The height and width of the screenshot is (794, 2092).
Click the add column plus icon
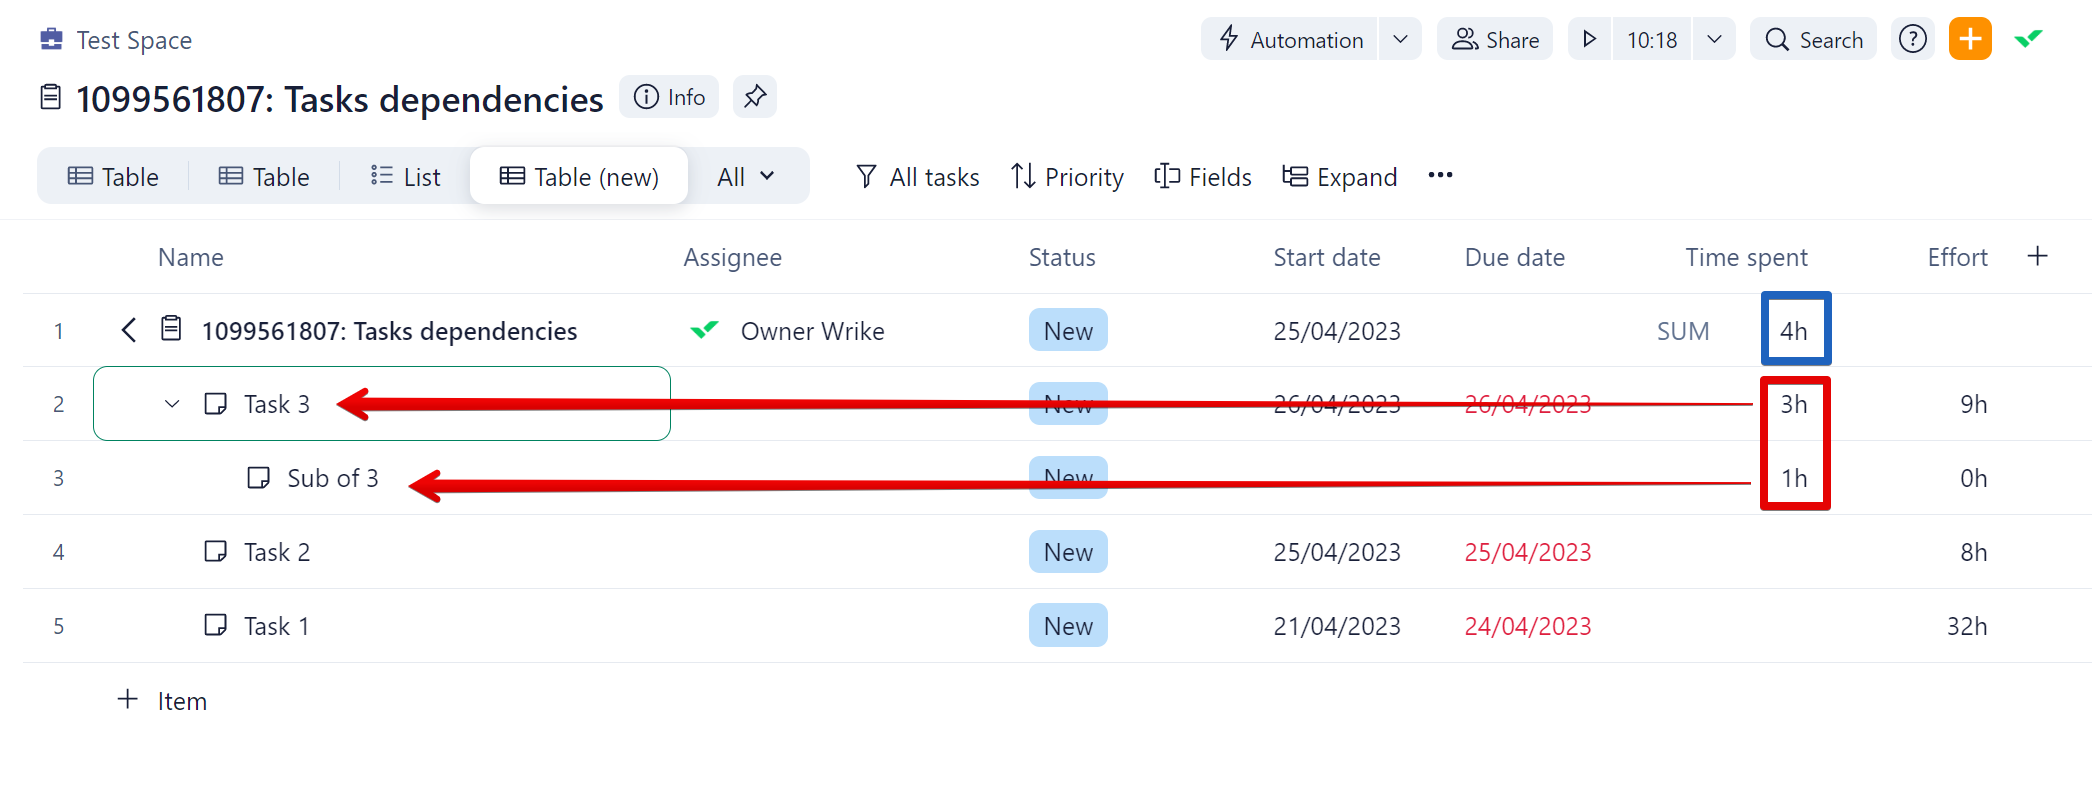pyautogui.click(x=2037, y=257)
